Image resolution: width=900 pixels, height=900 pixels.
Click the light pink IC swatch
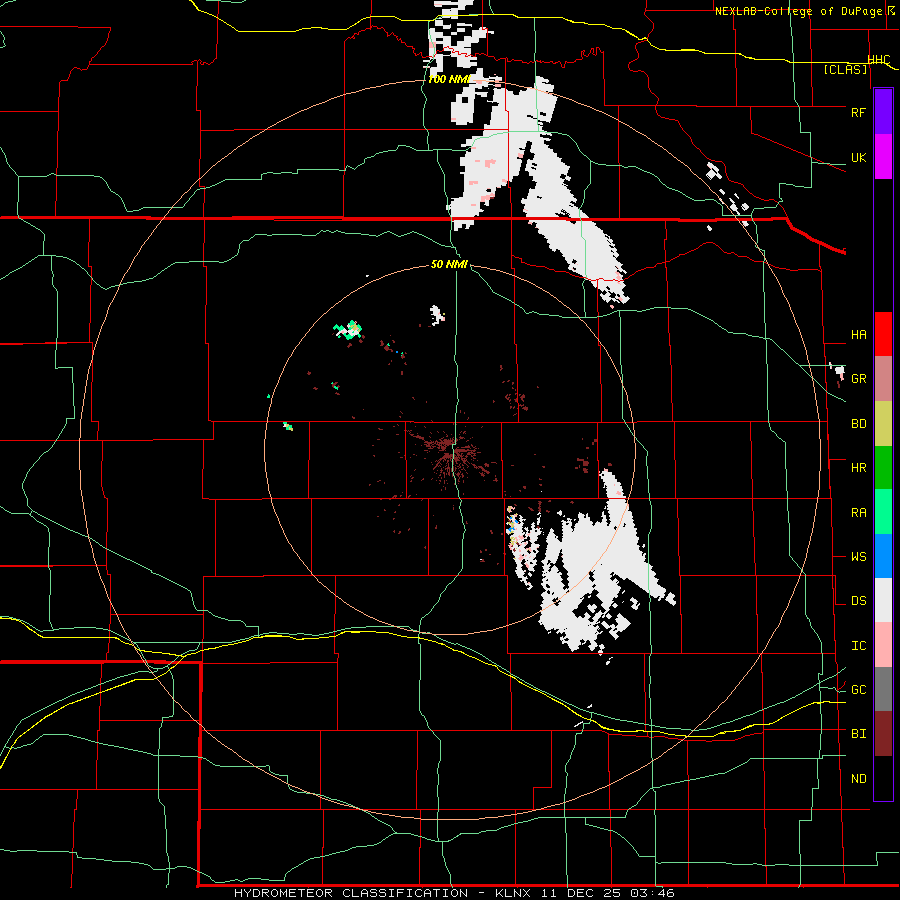[x=883, y=645]
